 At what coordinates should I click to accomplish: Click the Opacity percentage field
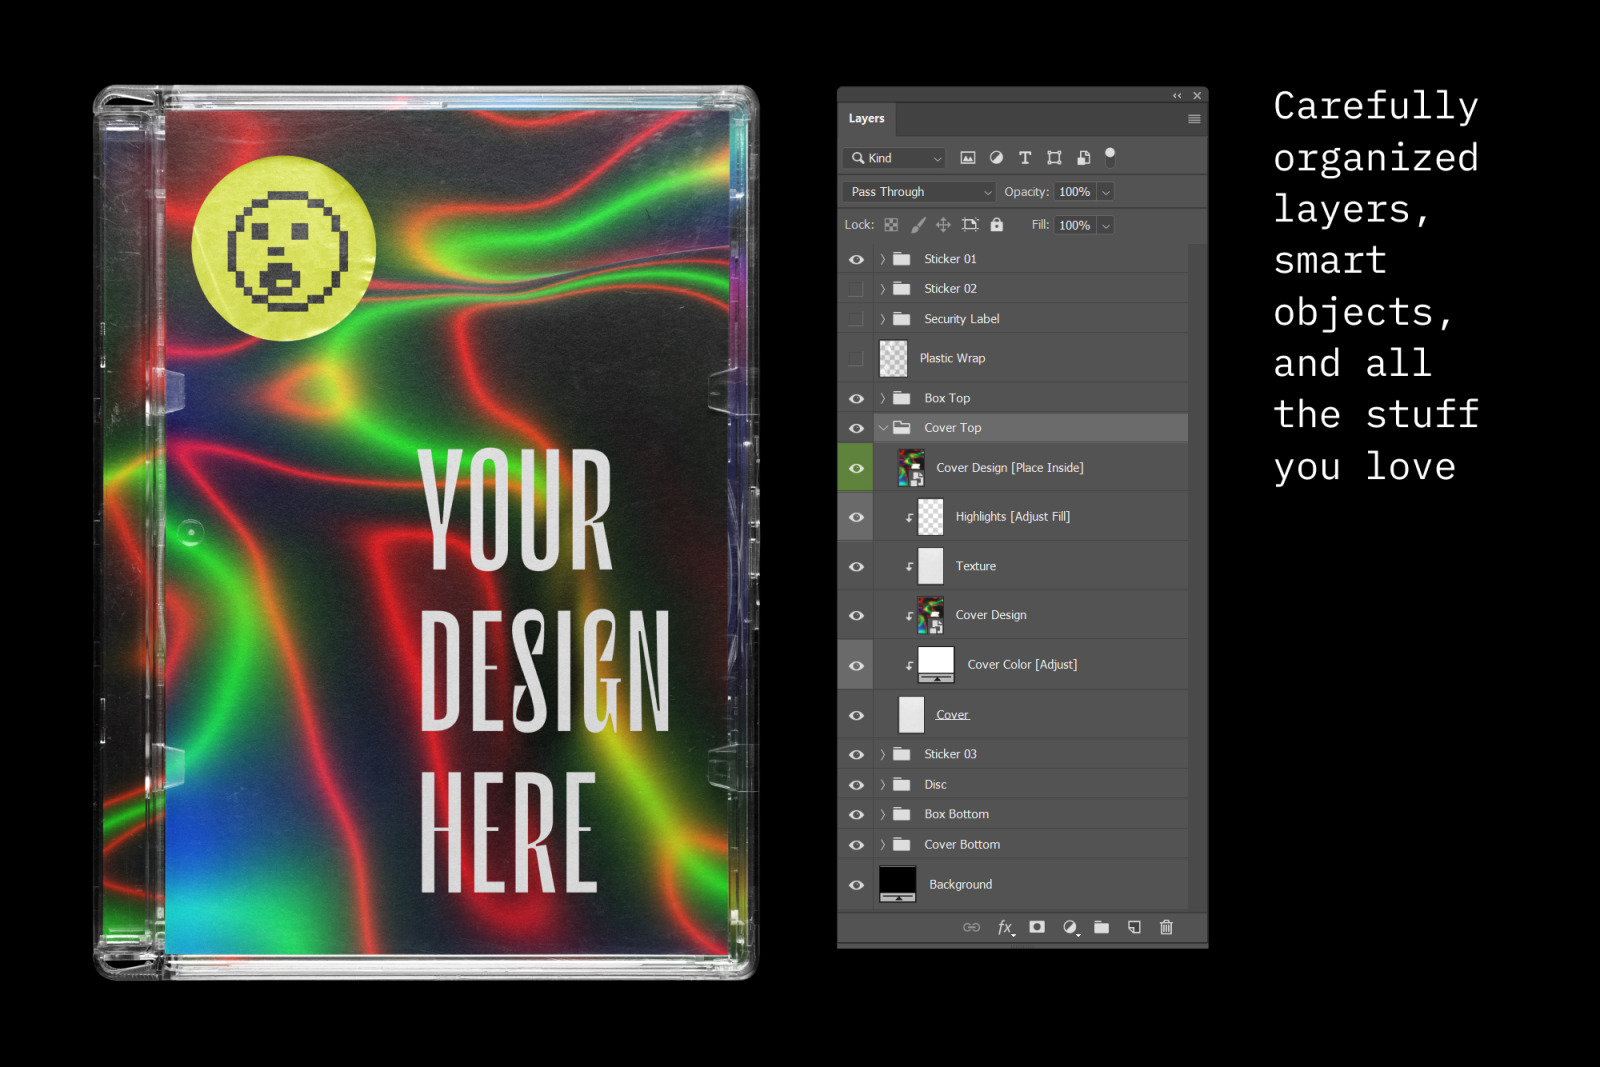coord(1074,192)
